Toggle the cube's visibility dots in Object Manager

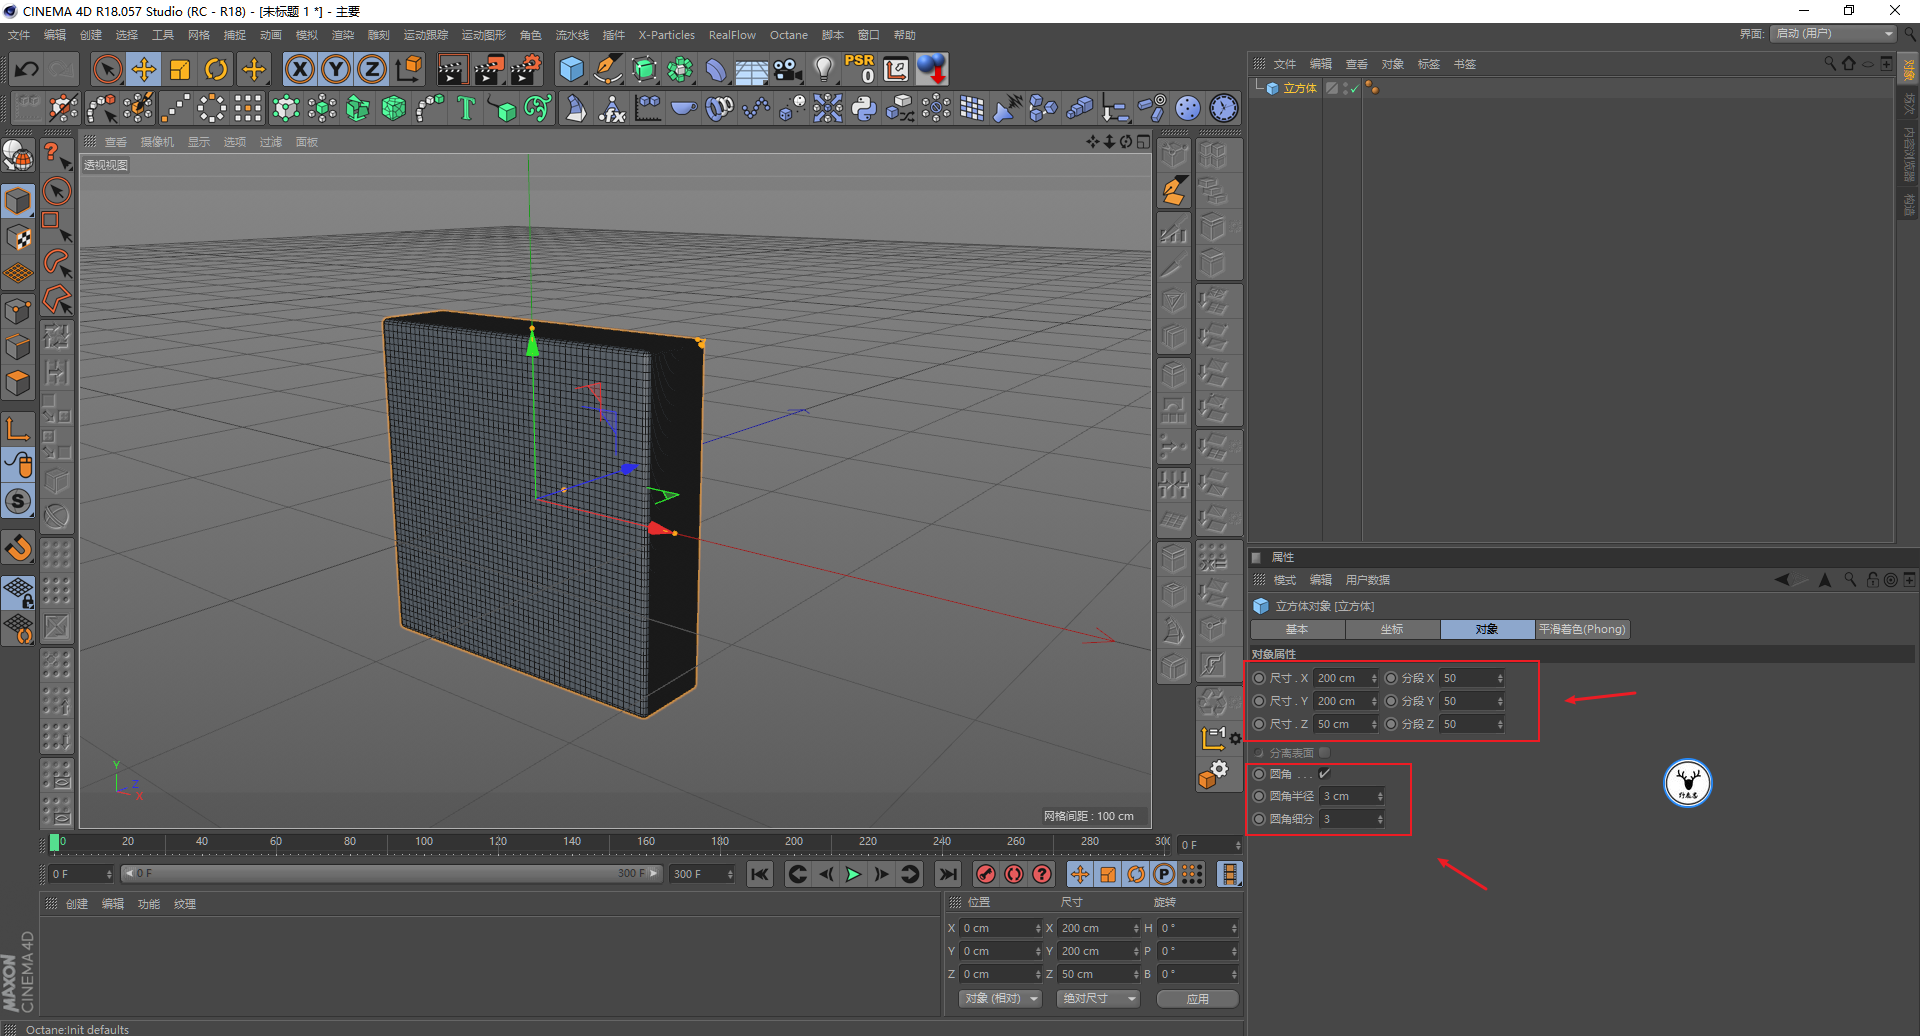click(1345, 88)
